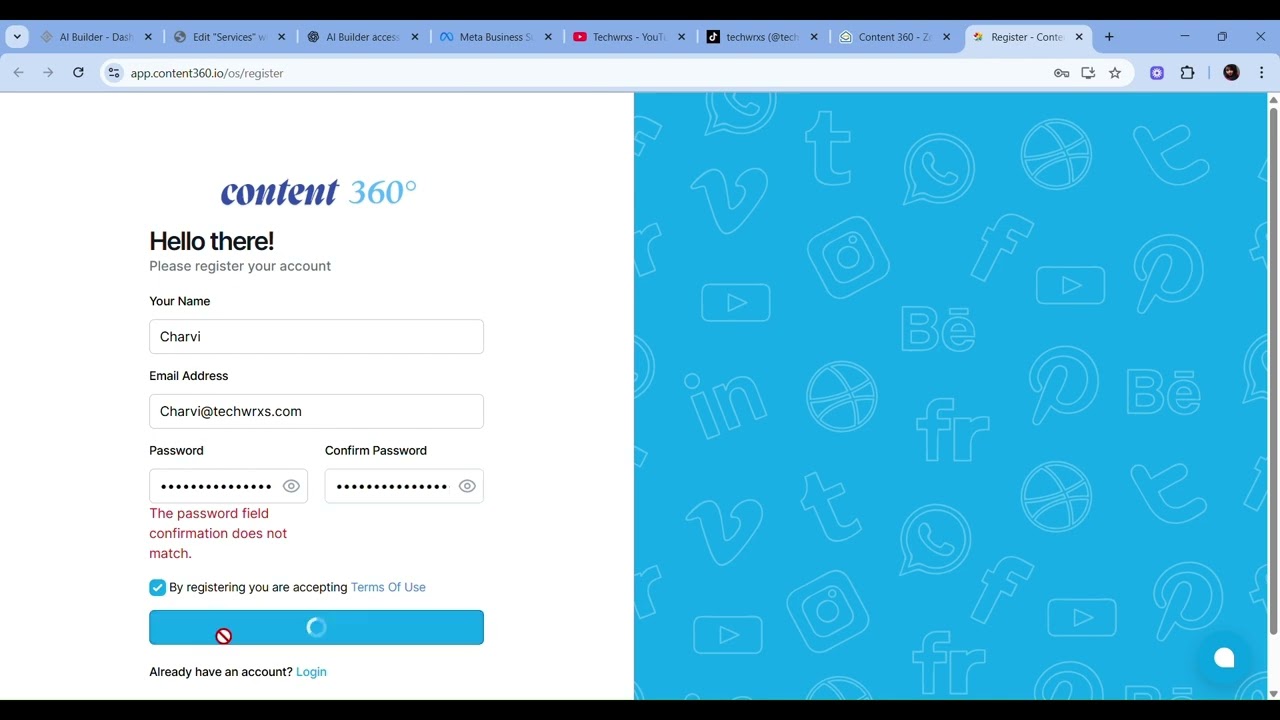
Task: Open the tab search dropdown arrow
Action: [x=17, y=37]
